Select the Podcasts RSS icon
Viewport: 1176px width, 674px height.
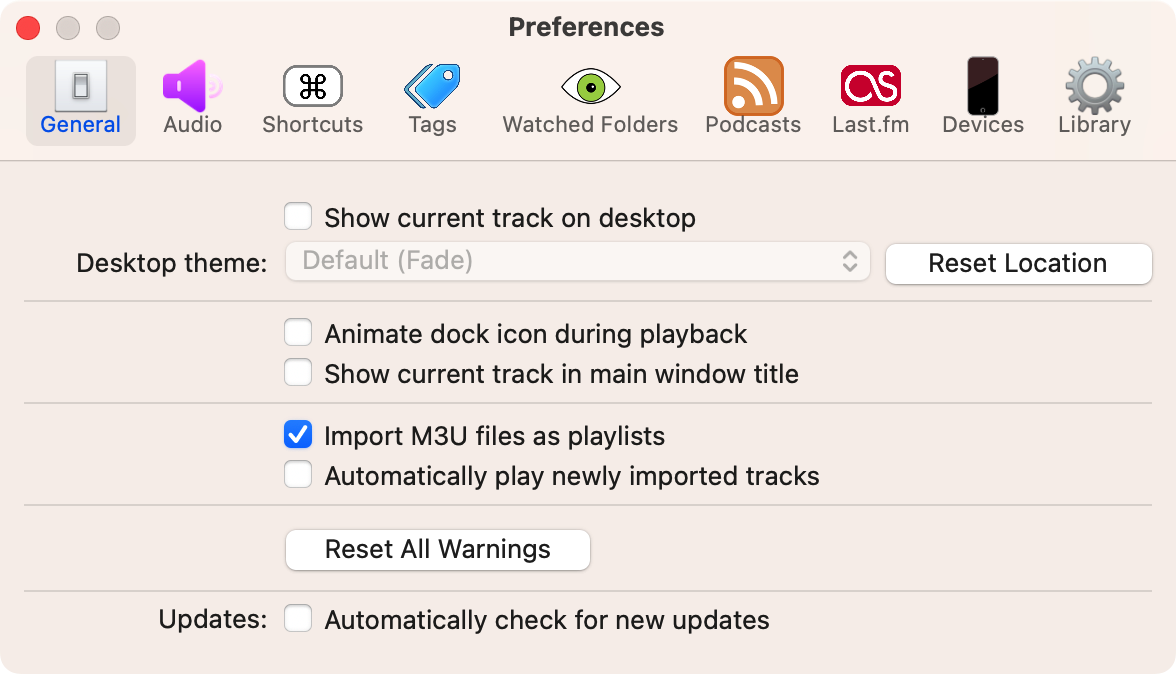coord(754,86)
